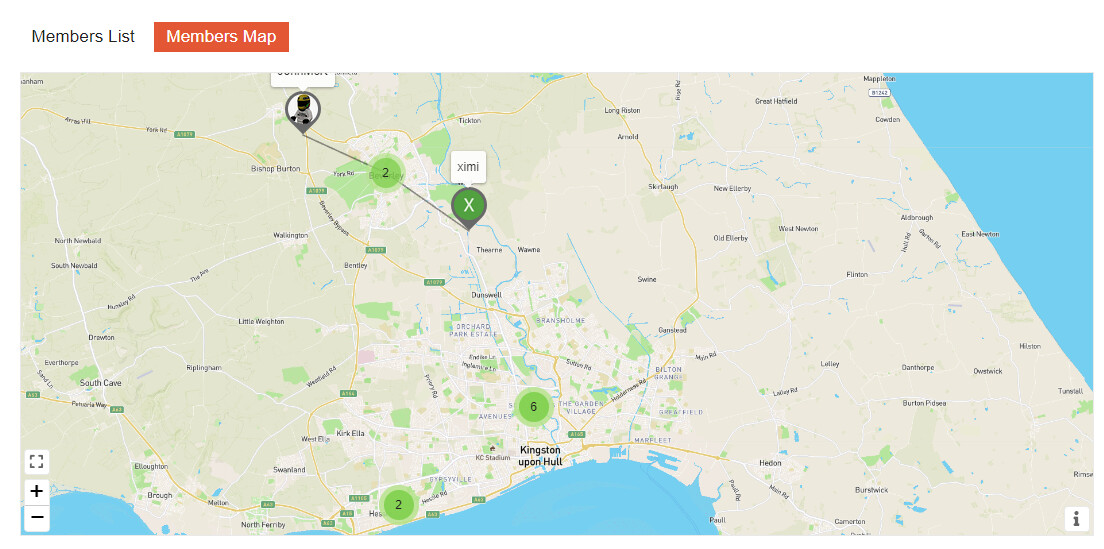Viewport: 1104px width, 549px height.
Task: Toggle fullscreen map view
Action: [37, 462]
